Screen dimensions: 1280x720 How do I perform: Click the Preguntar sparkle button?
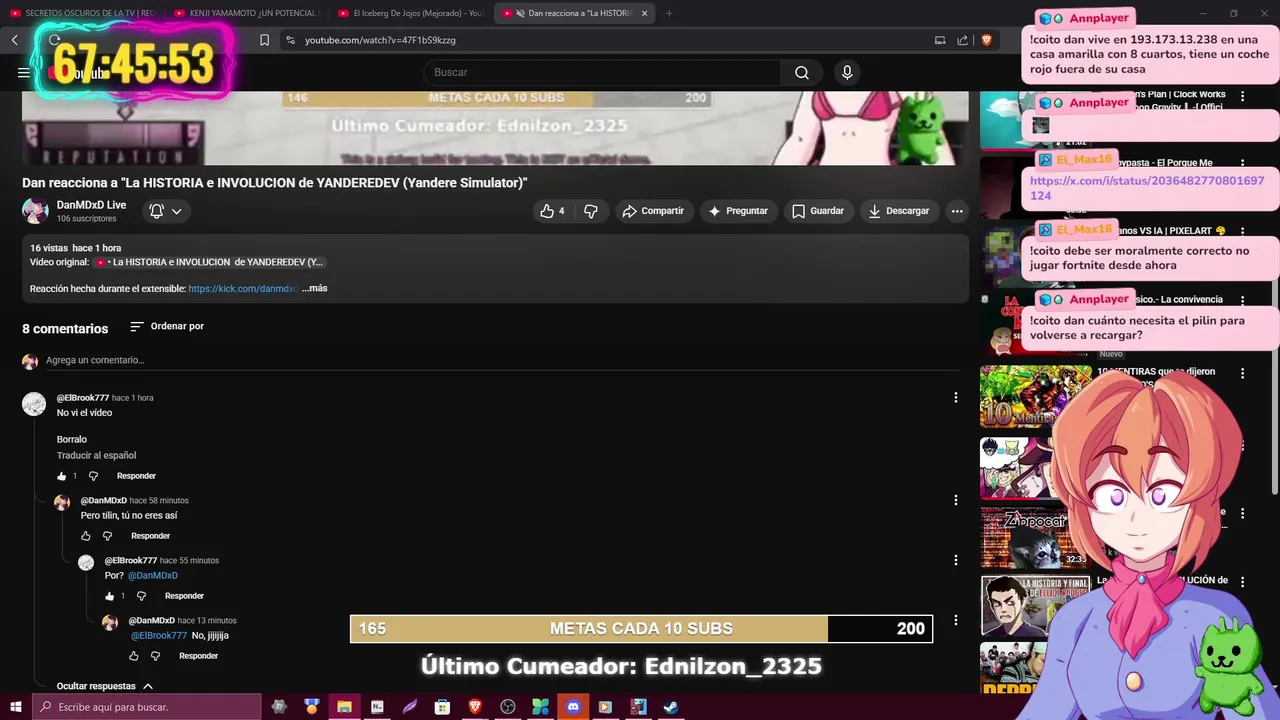(x=738, y=211)
